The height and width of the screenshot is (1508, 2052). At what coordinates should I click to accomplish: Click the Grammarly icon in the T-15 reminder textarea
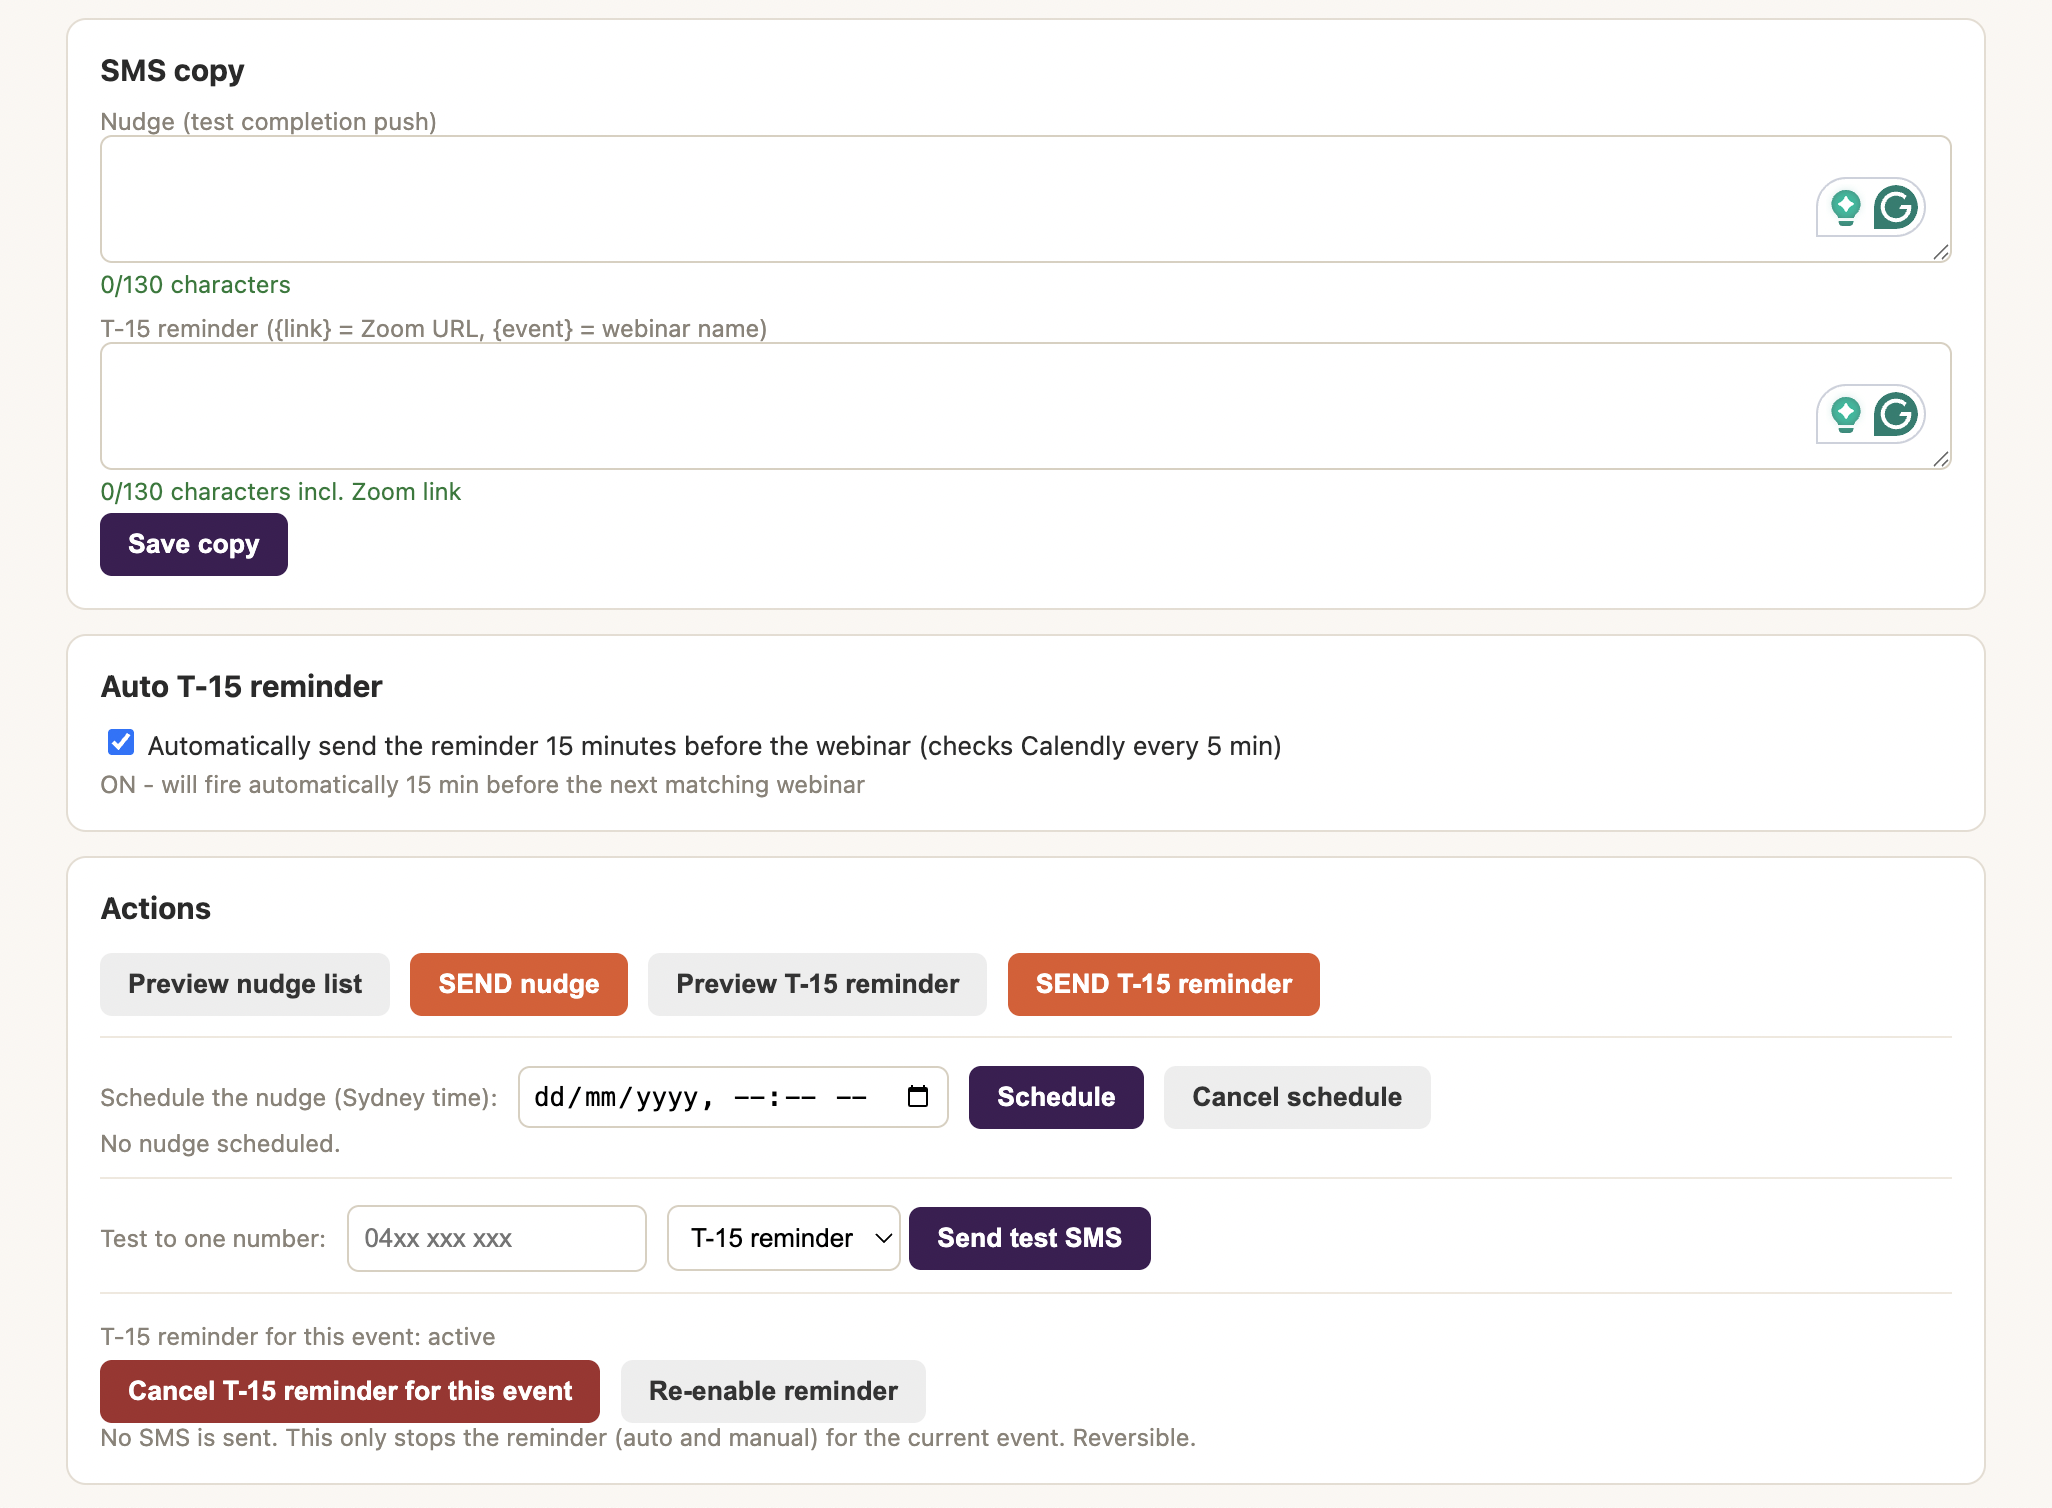tap(1895, 415)
